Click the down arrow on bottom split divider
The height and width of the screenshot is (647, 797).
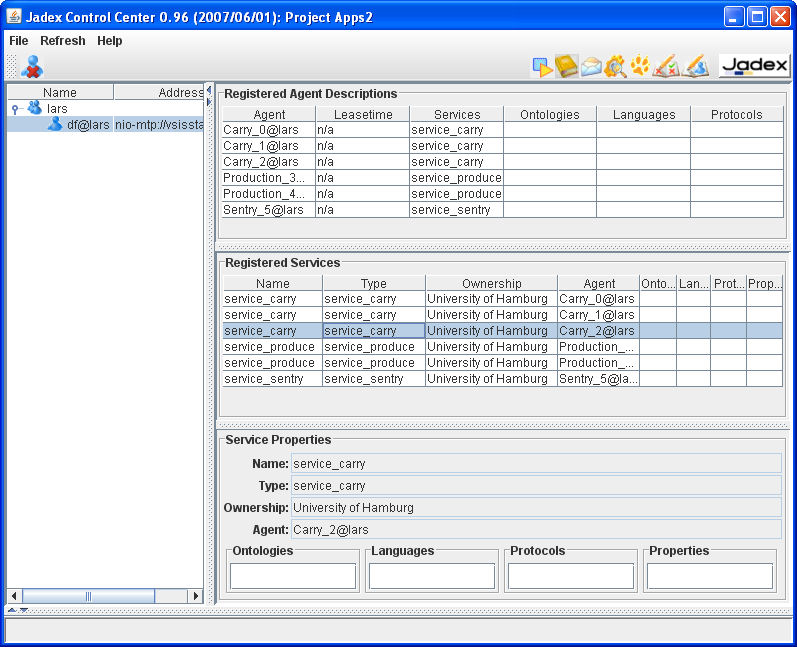pos(23,610)
